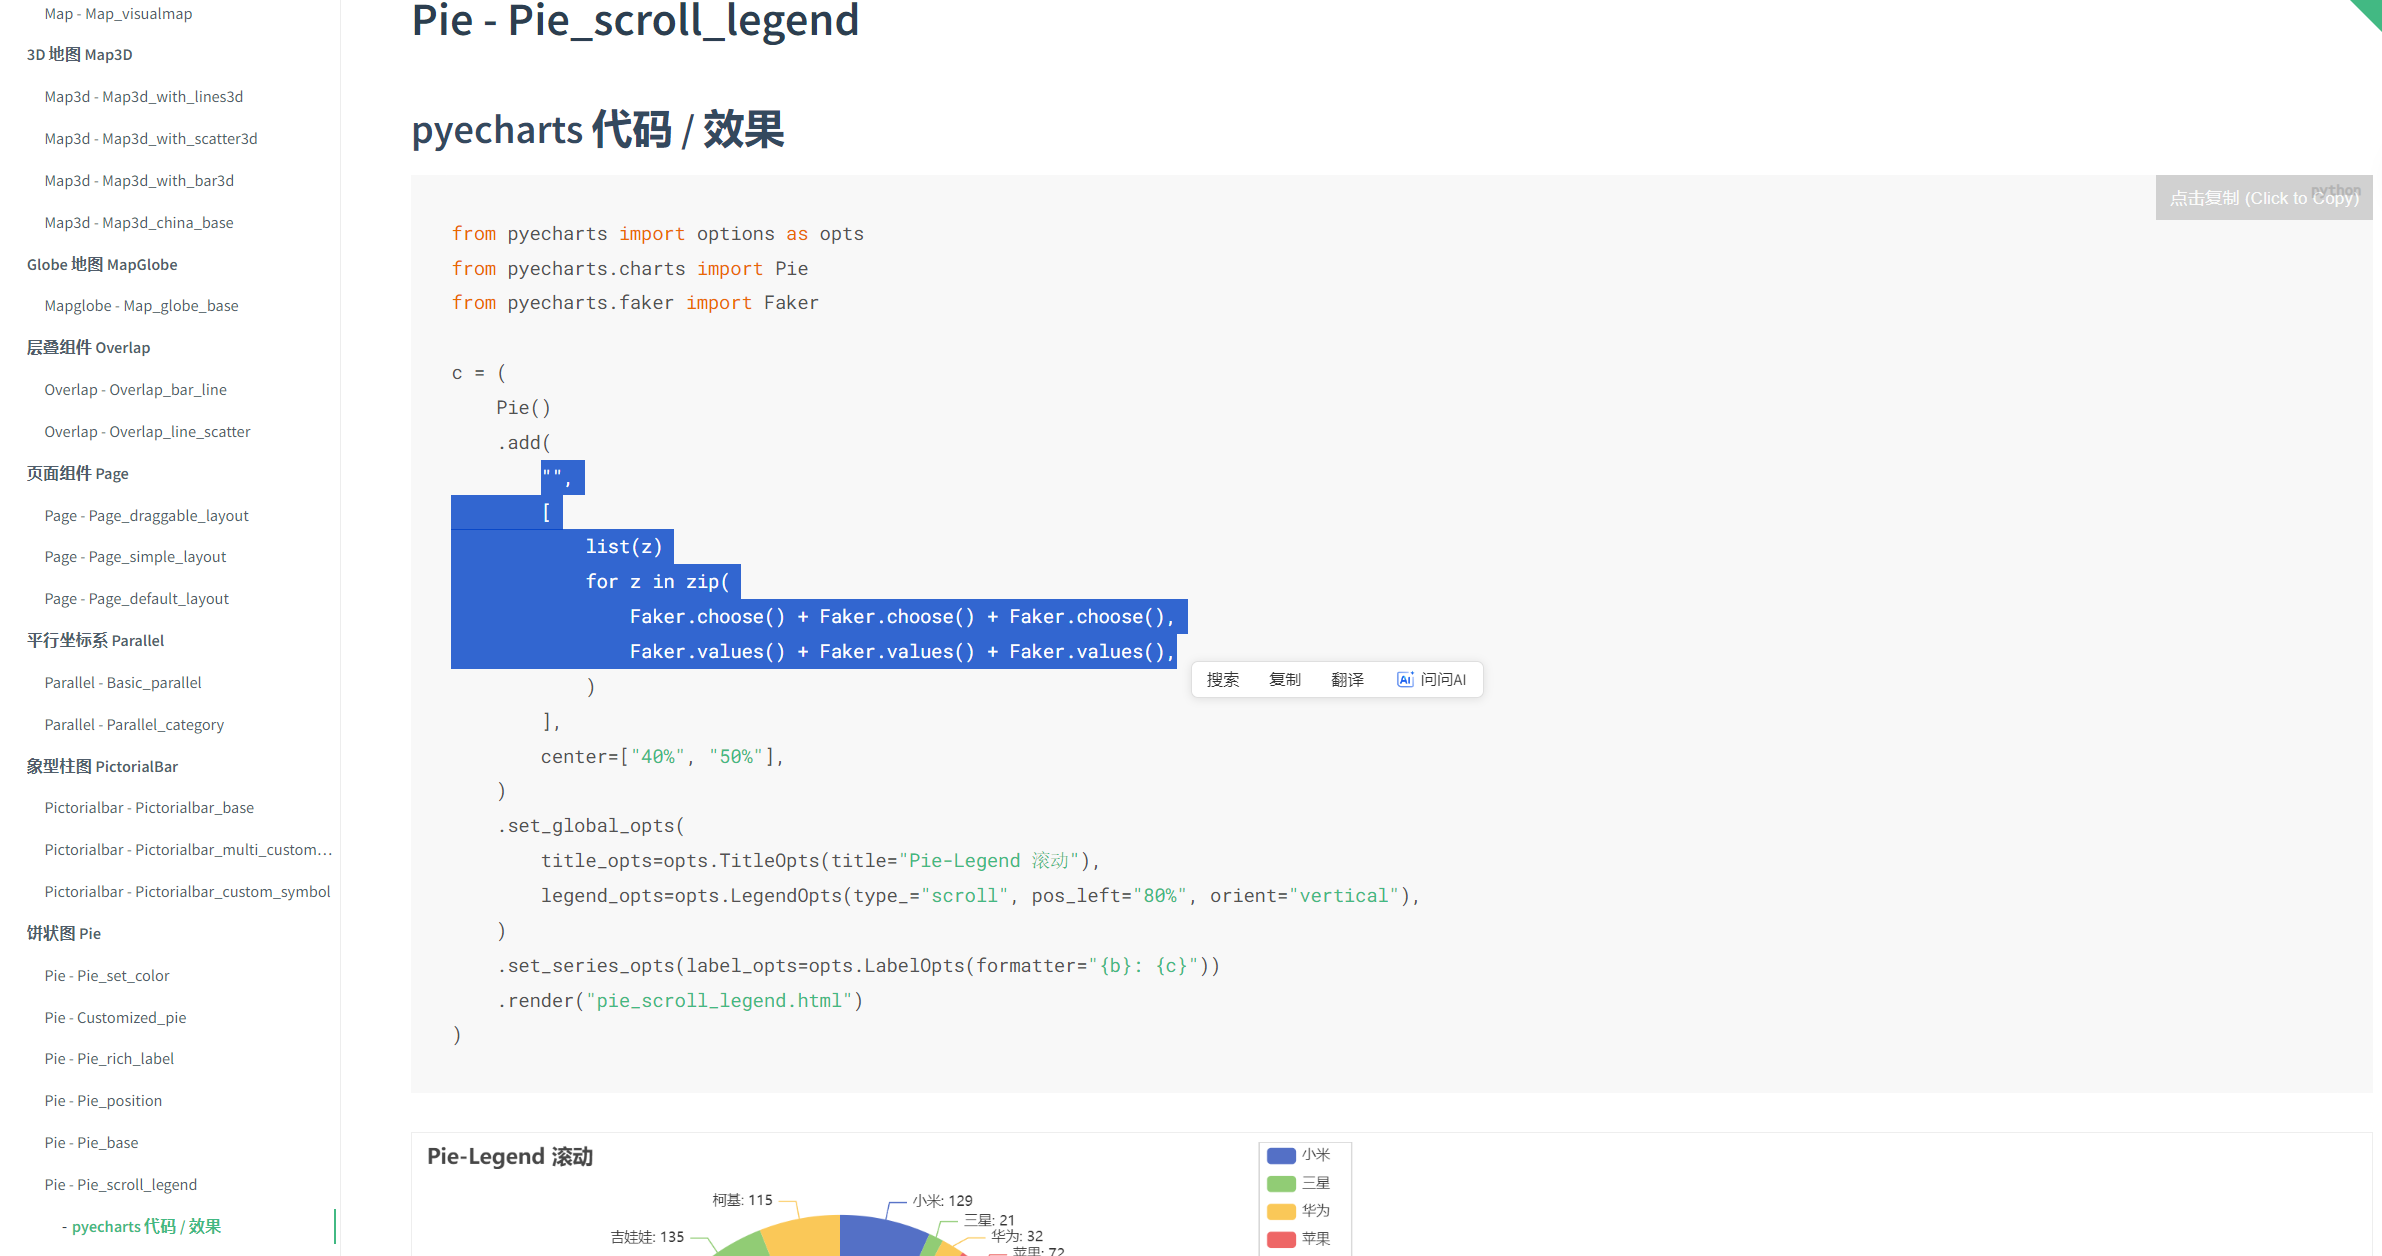
Task: Toggle the 华为 legend swatch
Action: 1281,1211
